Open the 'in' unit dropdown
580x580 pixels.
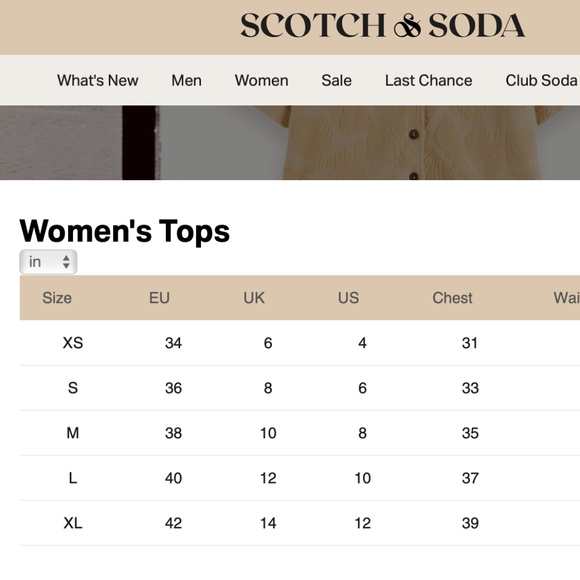tap(48, 262)
